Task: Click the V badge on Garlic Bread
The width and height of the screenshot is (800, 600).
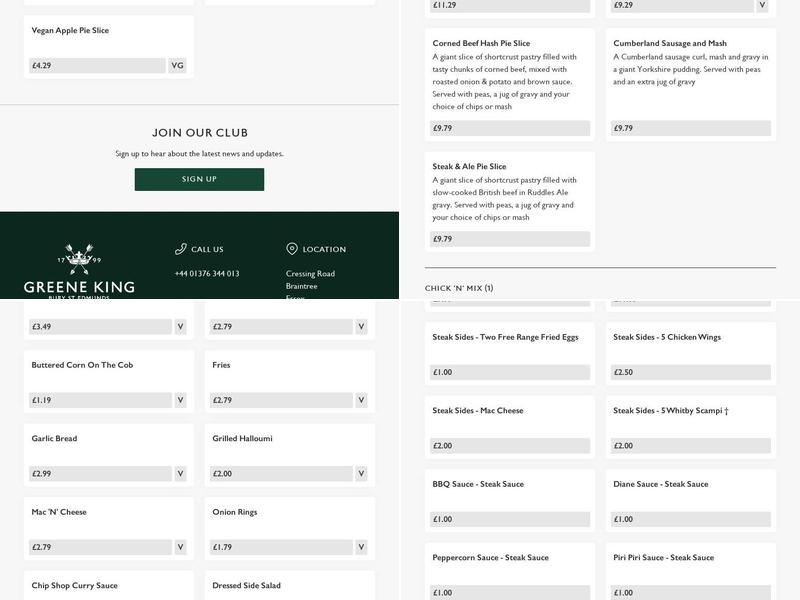Action: pos(181,474)
